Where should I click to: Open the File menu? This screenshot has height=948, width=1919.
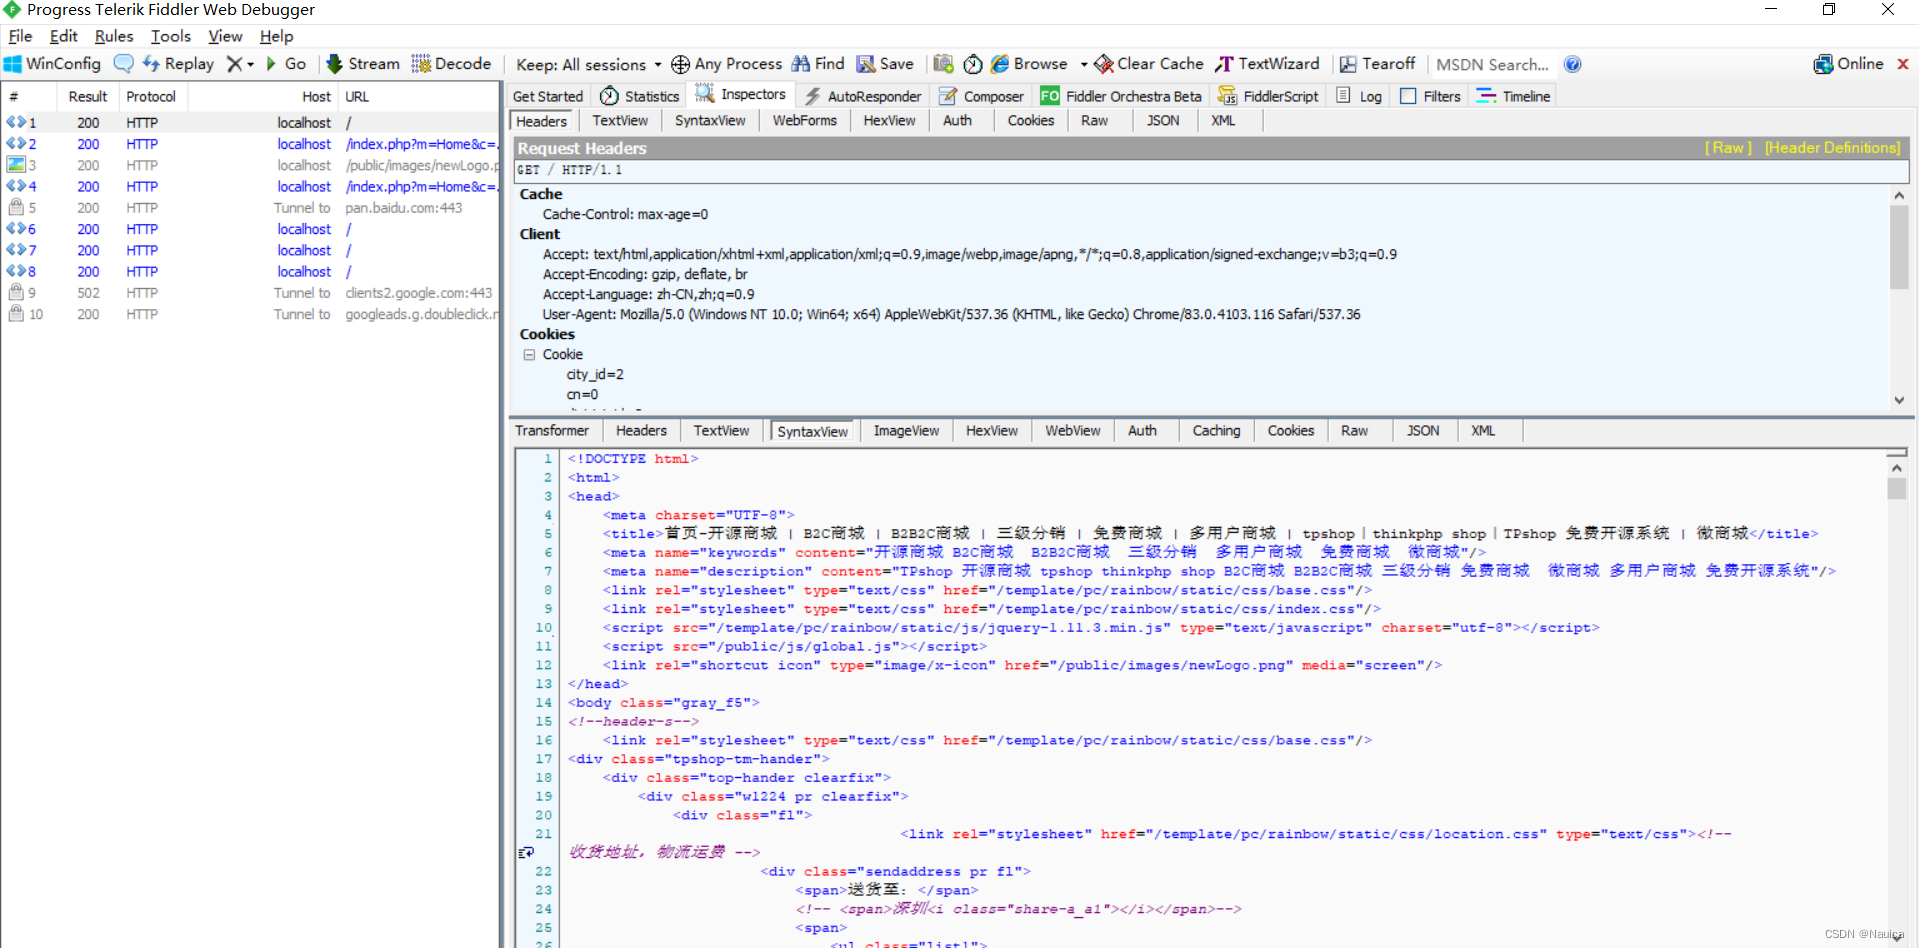coord(20,36)
